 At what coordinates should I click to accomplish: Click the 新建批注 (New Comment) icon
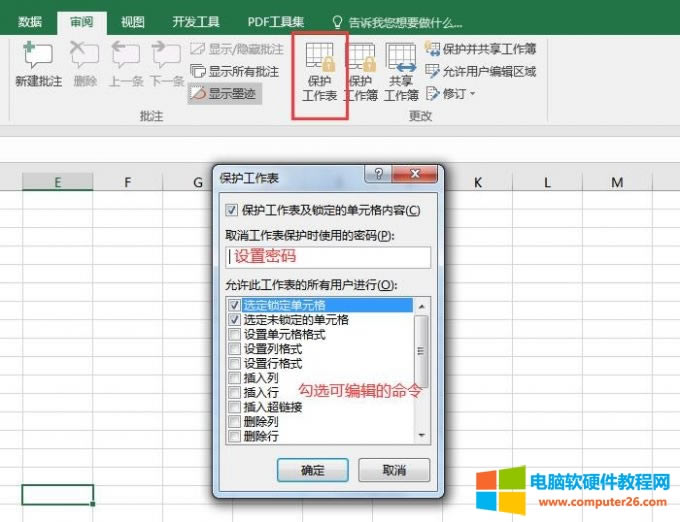[39, 65]
